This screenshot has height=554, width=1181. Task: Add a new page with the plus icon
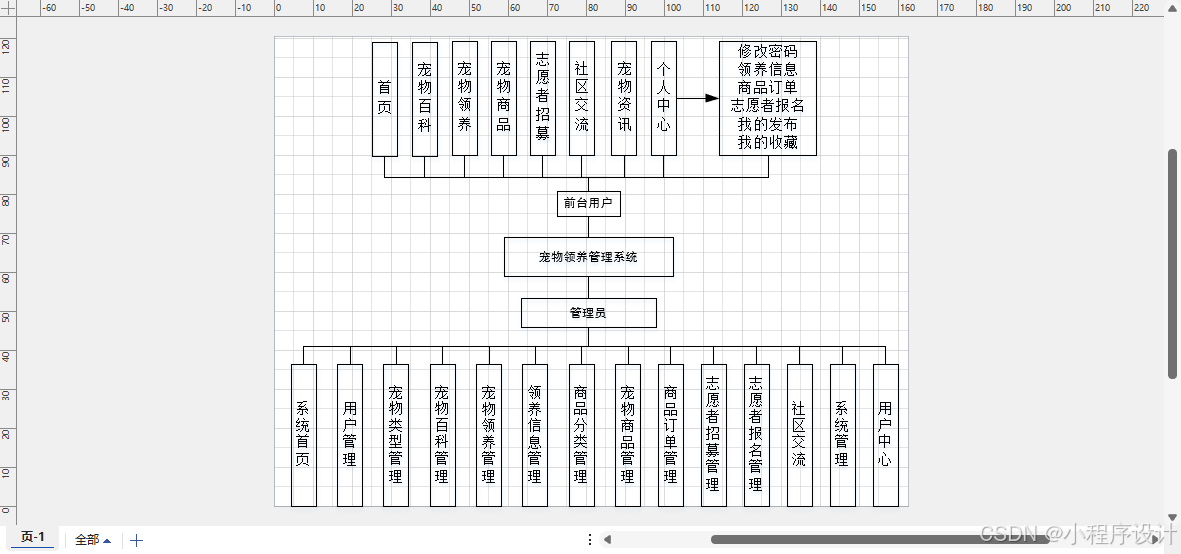(136, 540)
